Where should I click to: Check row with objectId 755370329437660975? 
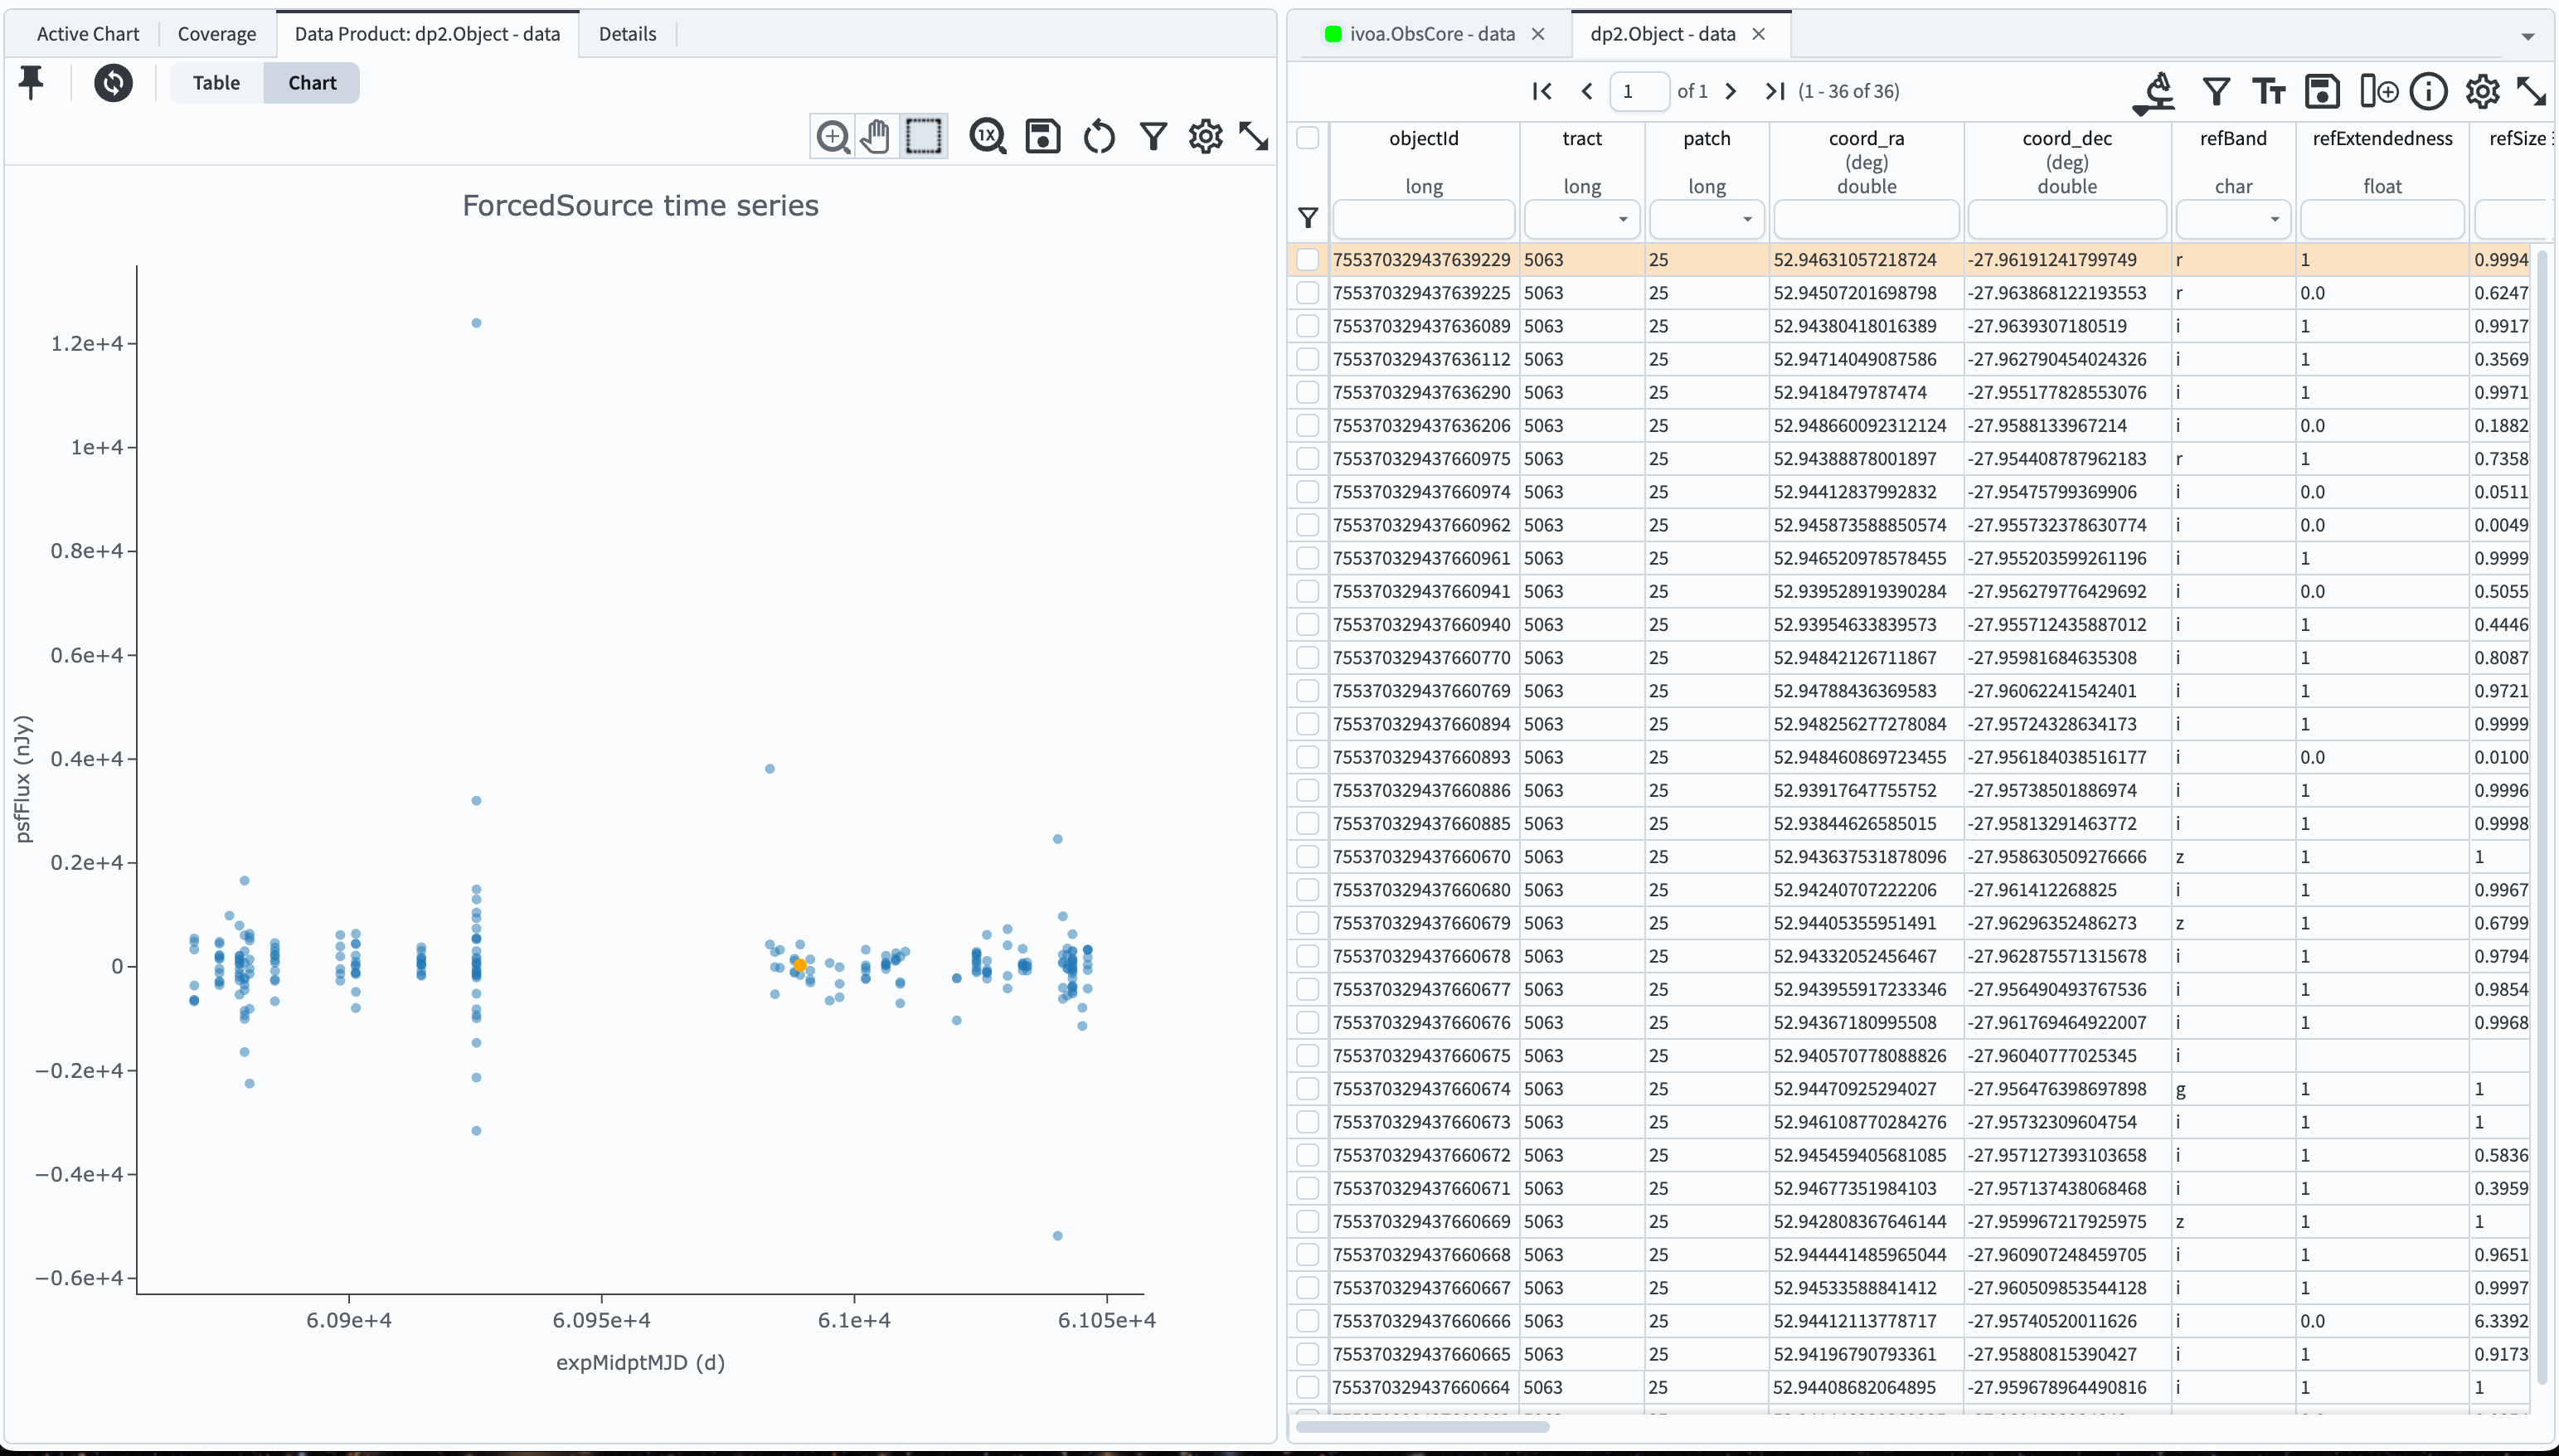pos(1308,458)
